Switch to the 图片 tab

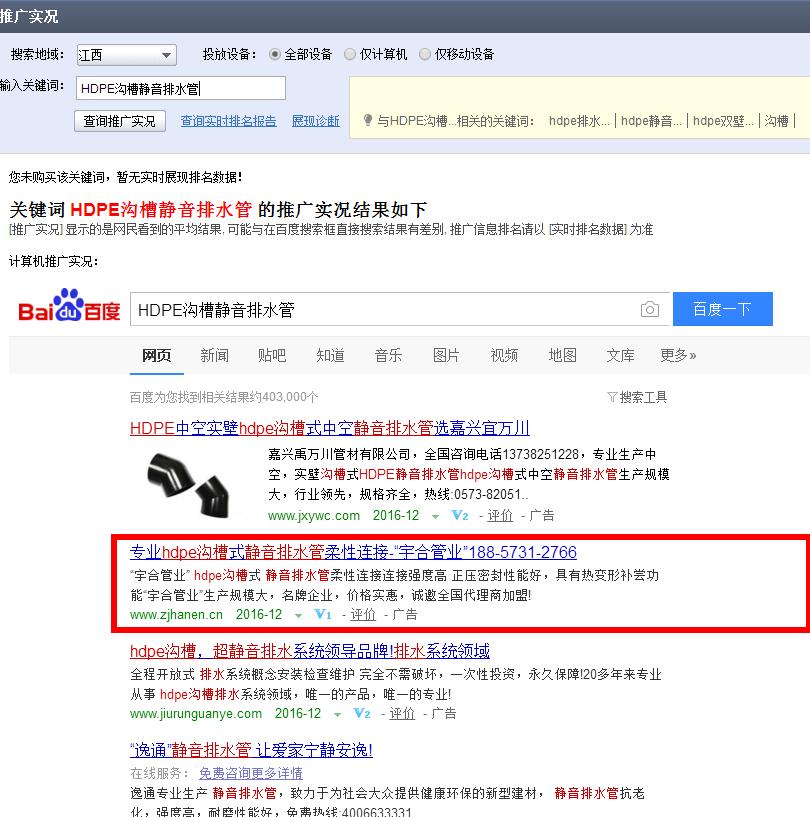[x=446, y=355]
